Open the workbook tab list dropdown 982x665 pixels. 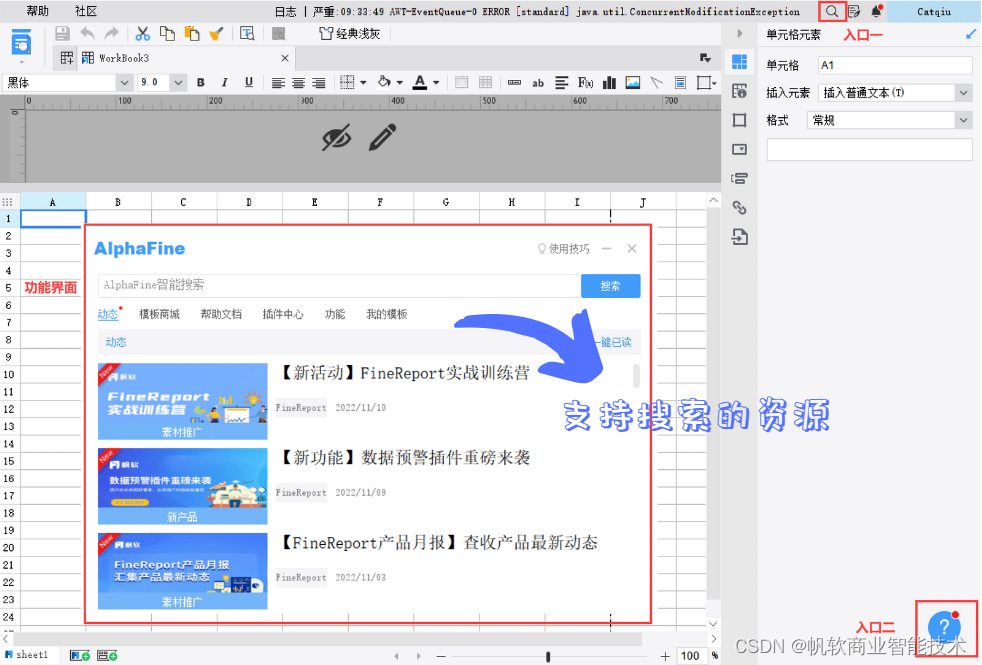(x=705, y=58)
